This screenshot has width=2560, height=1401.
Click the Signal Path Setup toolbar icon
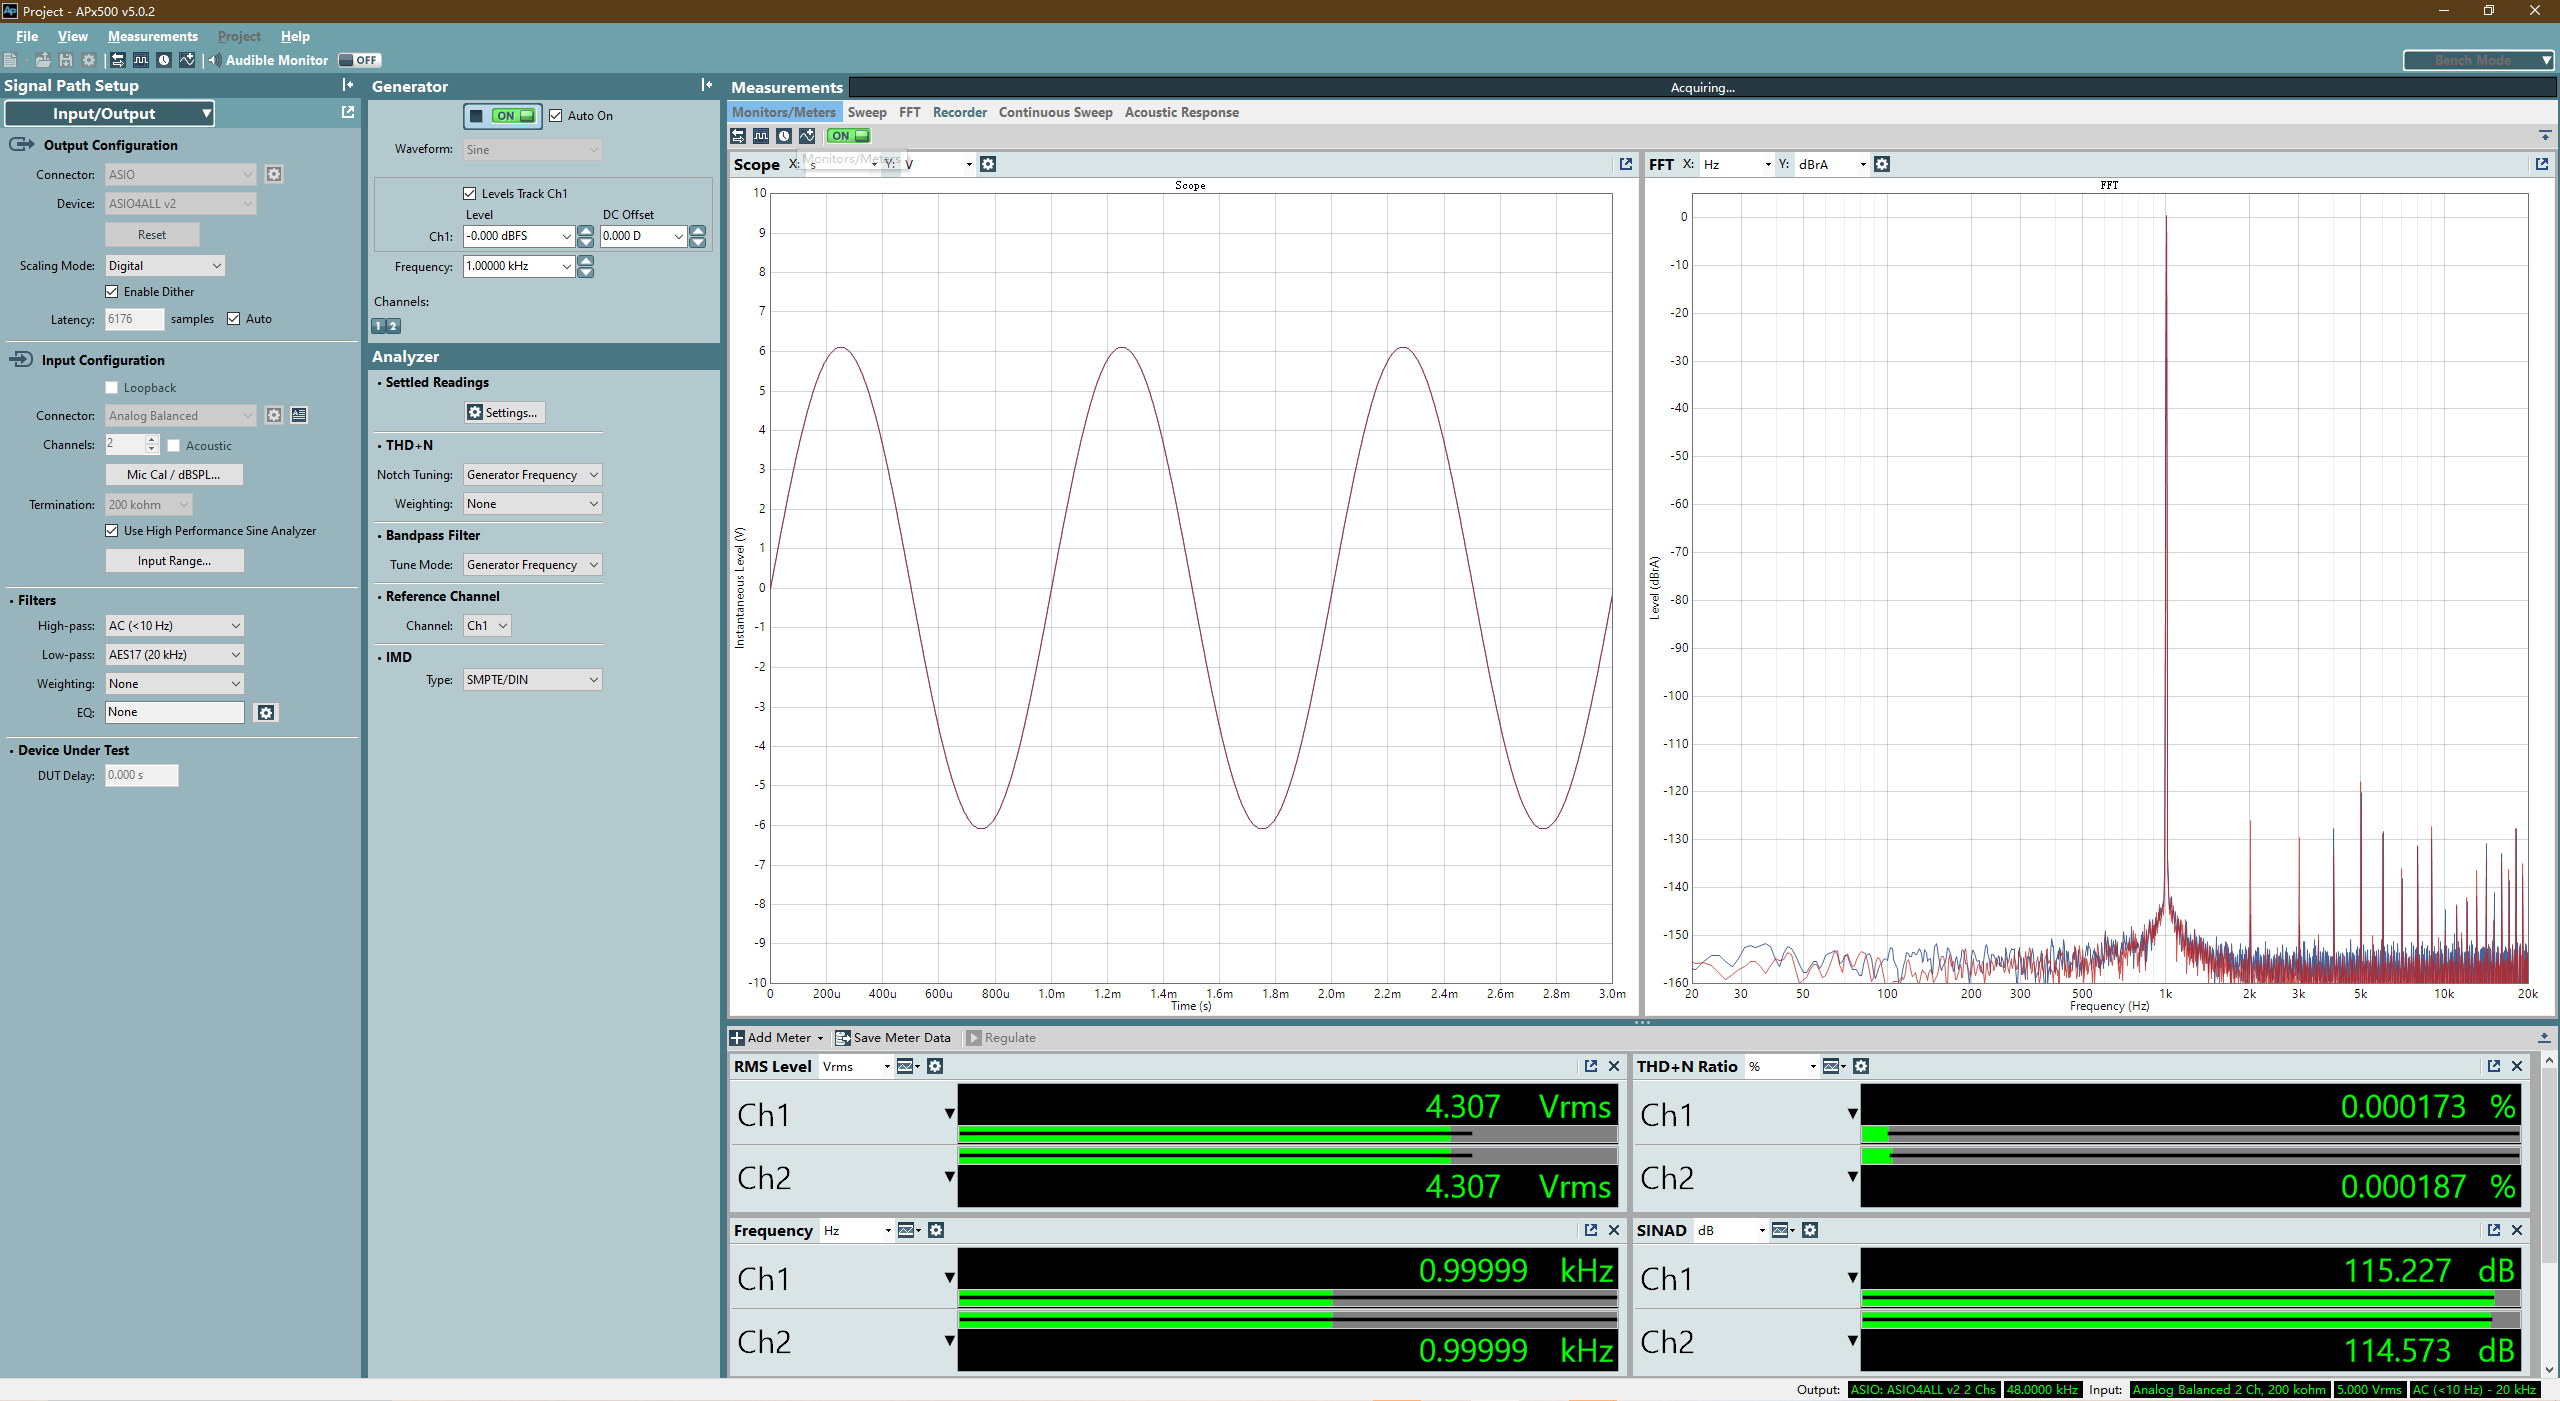tap(118, 60)
